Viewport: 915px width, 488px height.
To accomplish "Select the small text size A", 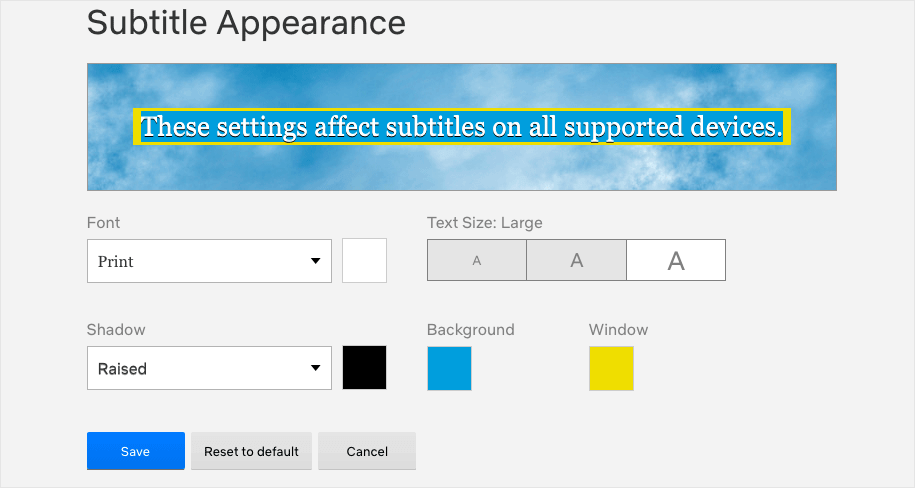I will [x=477, y=260].
